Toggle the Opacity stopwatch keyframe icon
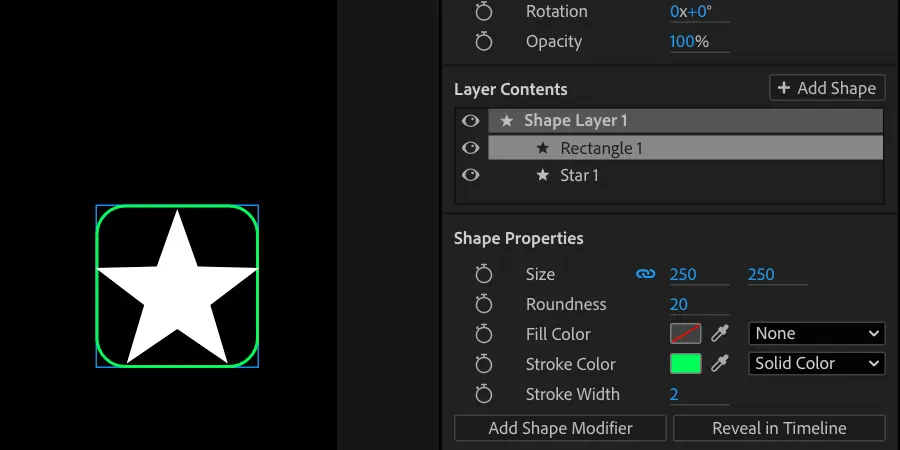This screenshot has height=450, width=900. pyautogui.click(x=484, y=42)
